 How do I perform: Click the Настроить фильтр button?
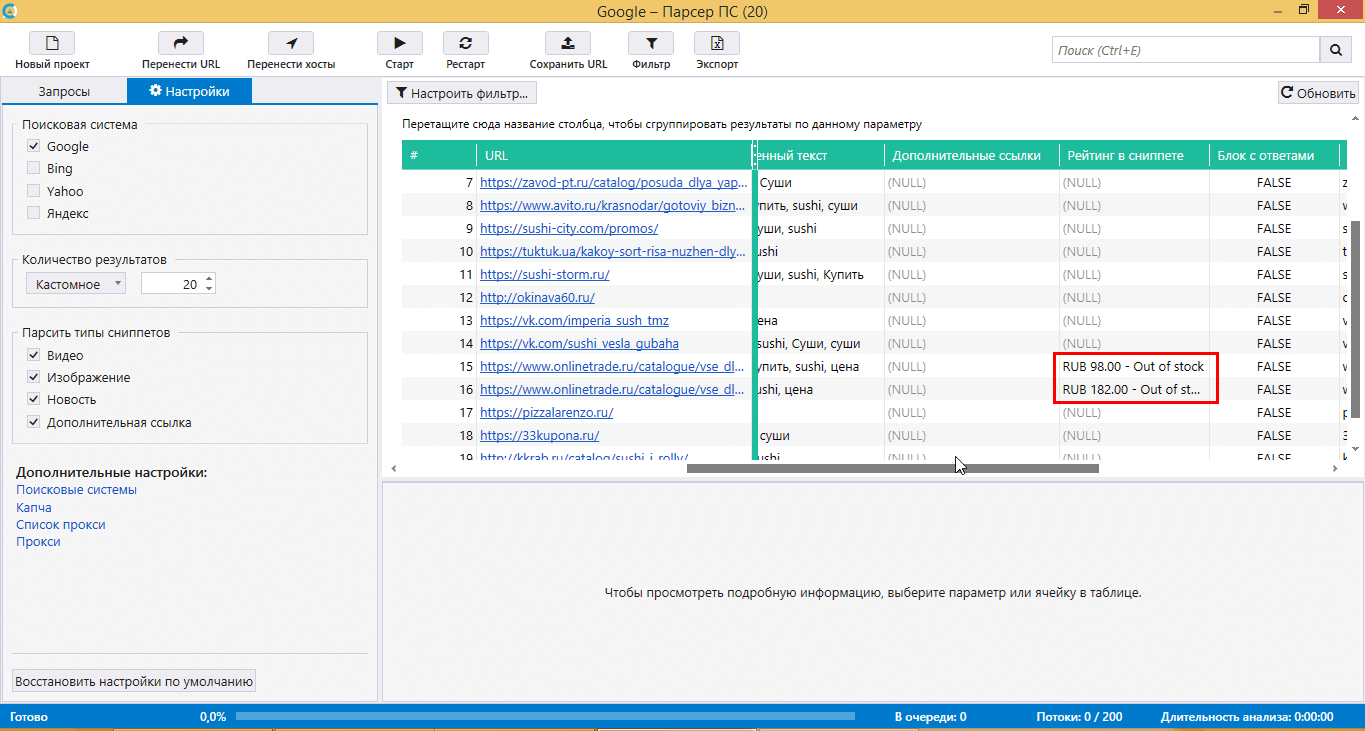coord(463,93)
